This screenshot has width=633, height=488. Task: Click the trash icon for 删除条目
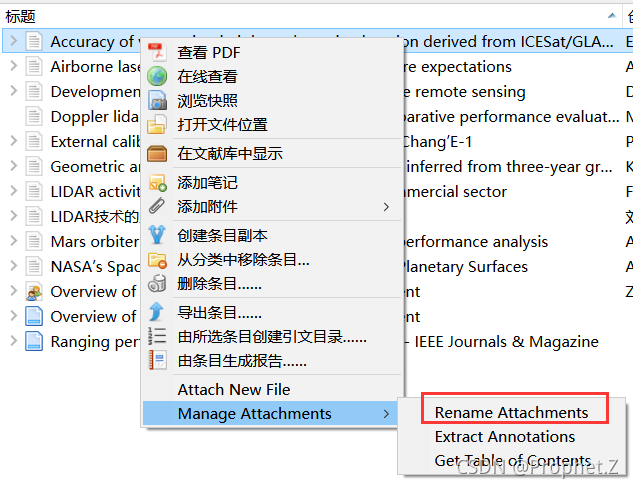pyautogui.click(x=157, y=283)
